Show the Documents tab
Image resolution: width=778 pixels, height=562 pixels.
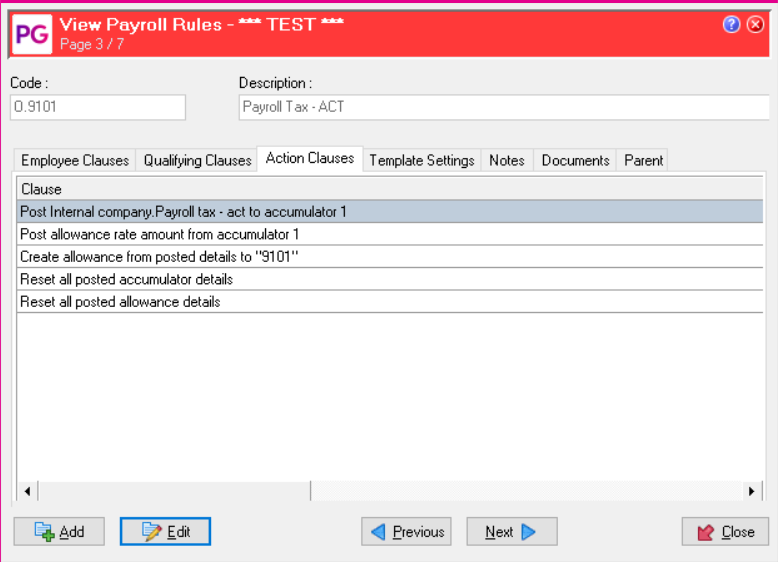coord(575,160)
